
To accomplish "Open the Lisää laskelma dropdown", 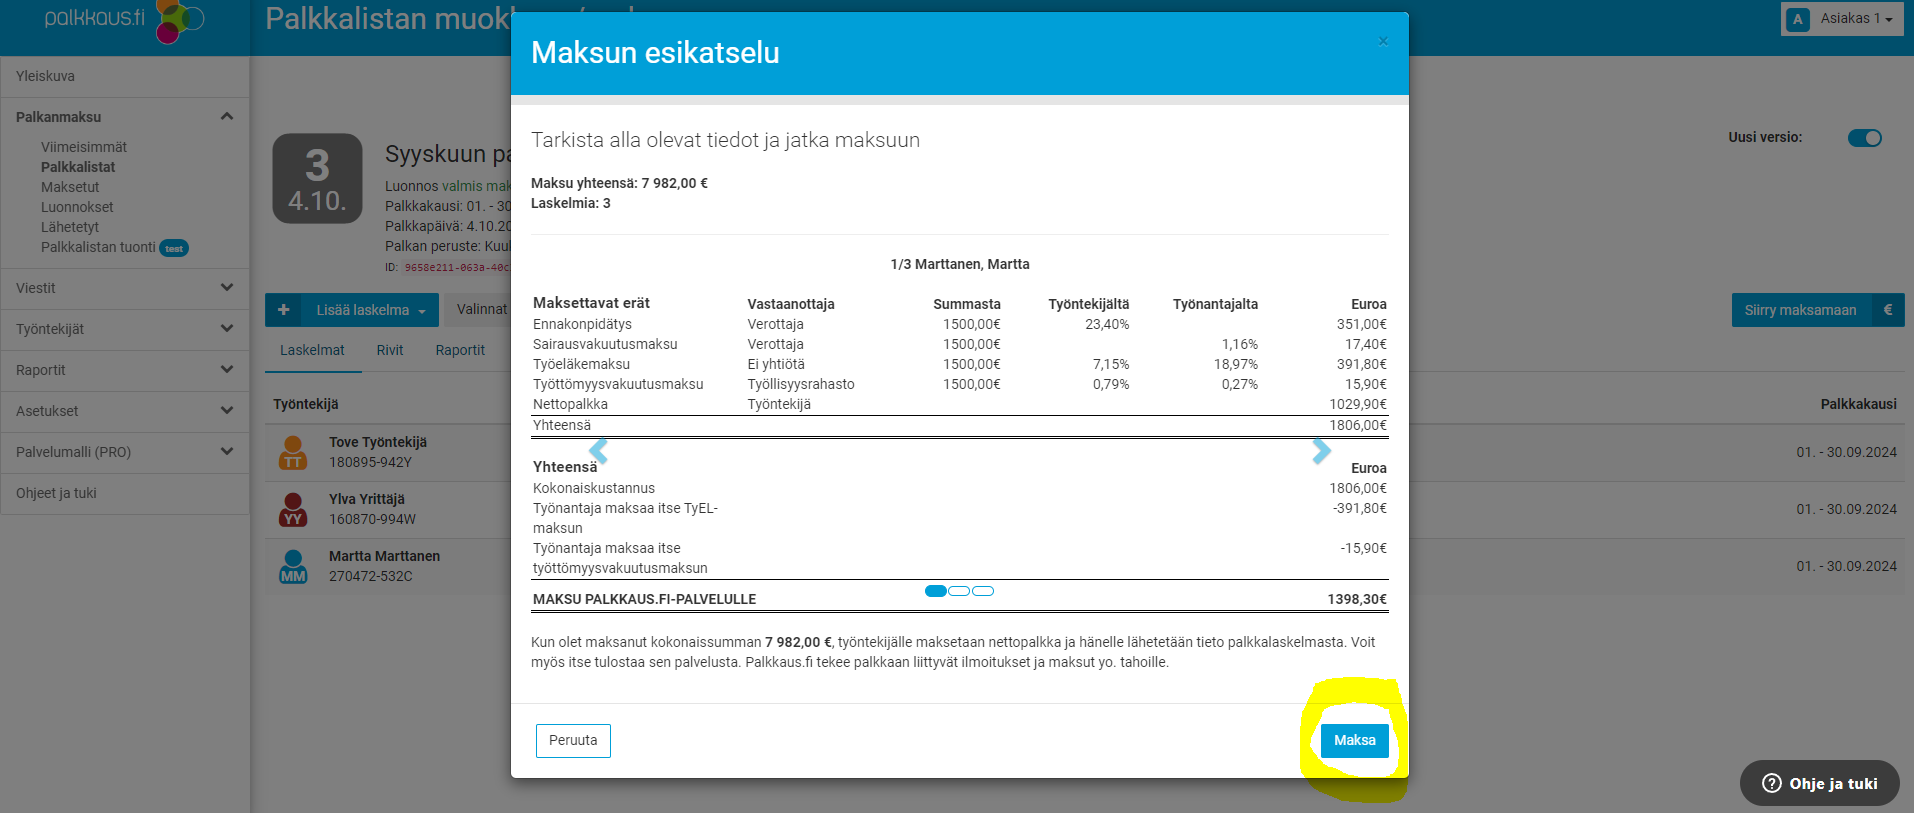I will click(371, 310).
